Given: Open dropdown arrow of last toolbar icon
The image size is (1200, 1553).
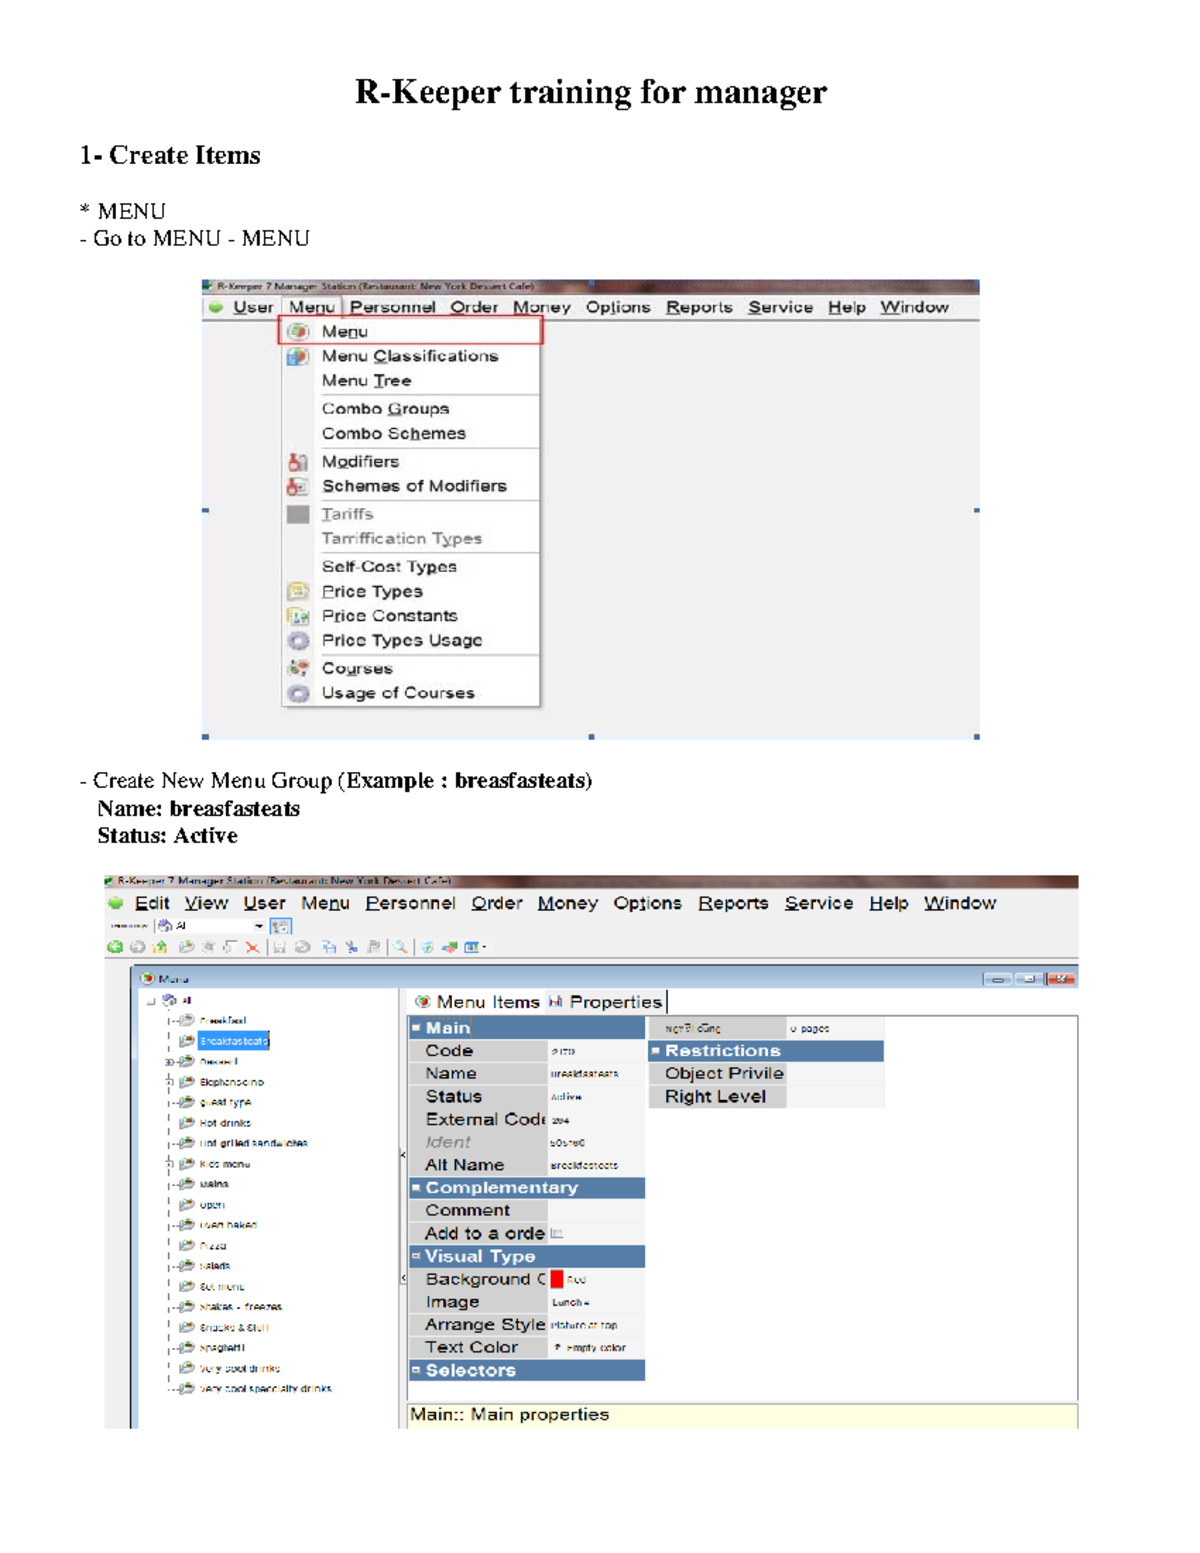Looking at the screenshot, I should (x=485, y=947).
